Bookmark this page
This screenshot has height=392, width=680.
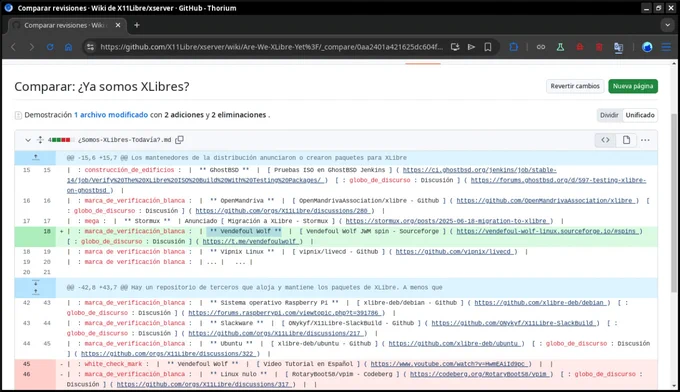click(488, 47)
